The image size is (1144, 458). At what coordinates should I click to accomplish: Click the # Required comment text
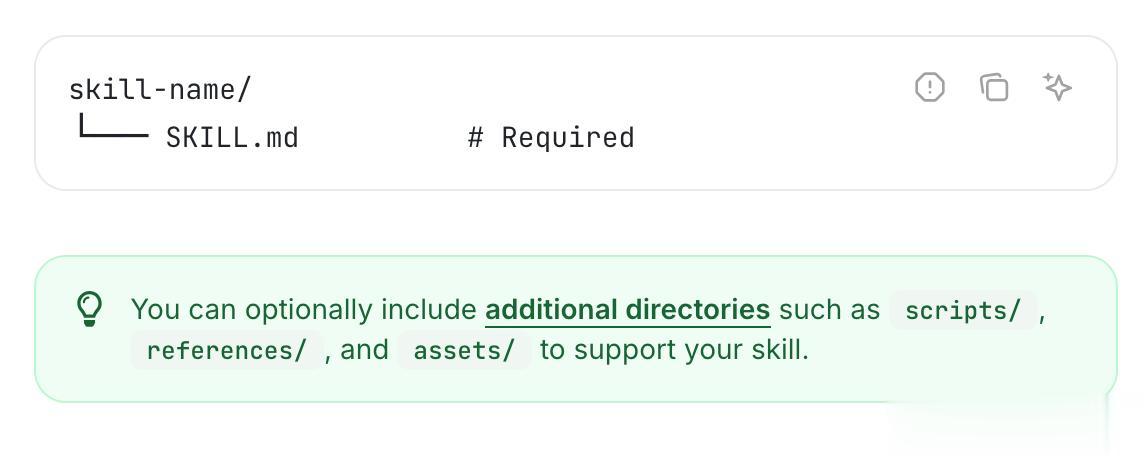pos(550,137)
